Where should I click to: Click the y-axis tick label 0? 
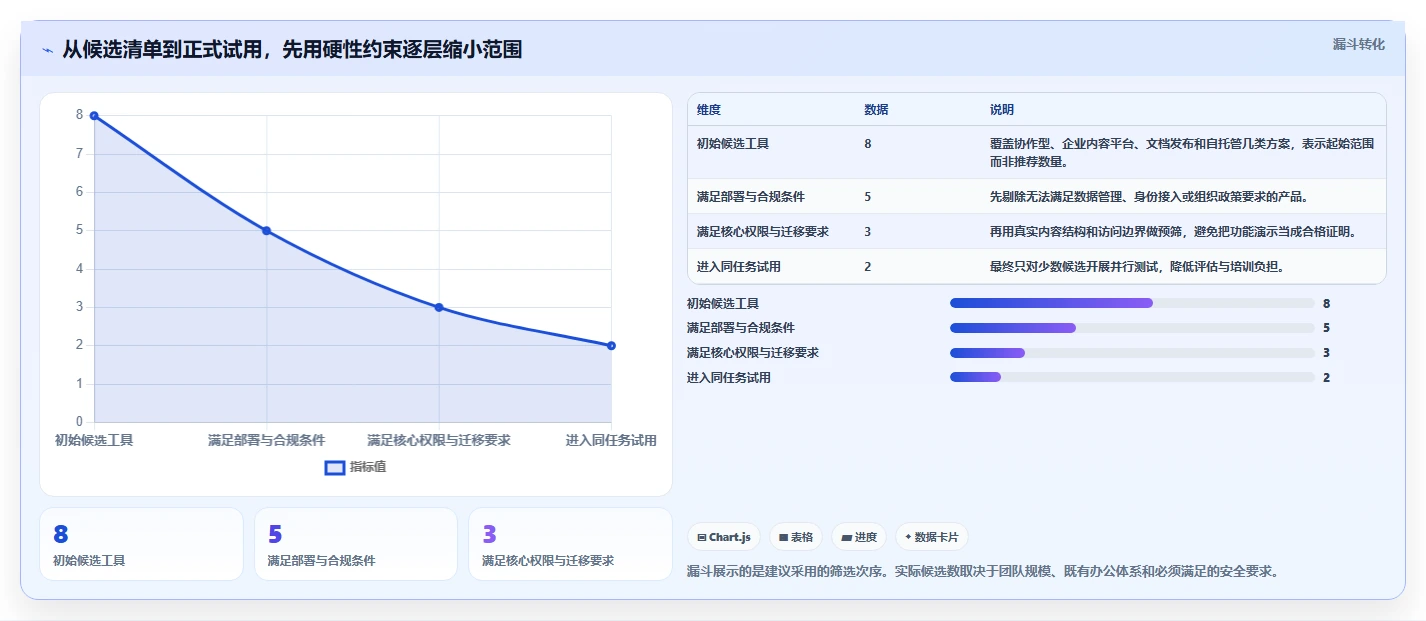(x=79, y=422)
